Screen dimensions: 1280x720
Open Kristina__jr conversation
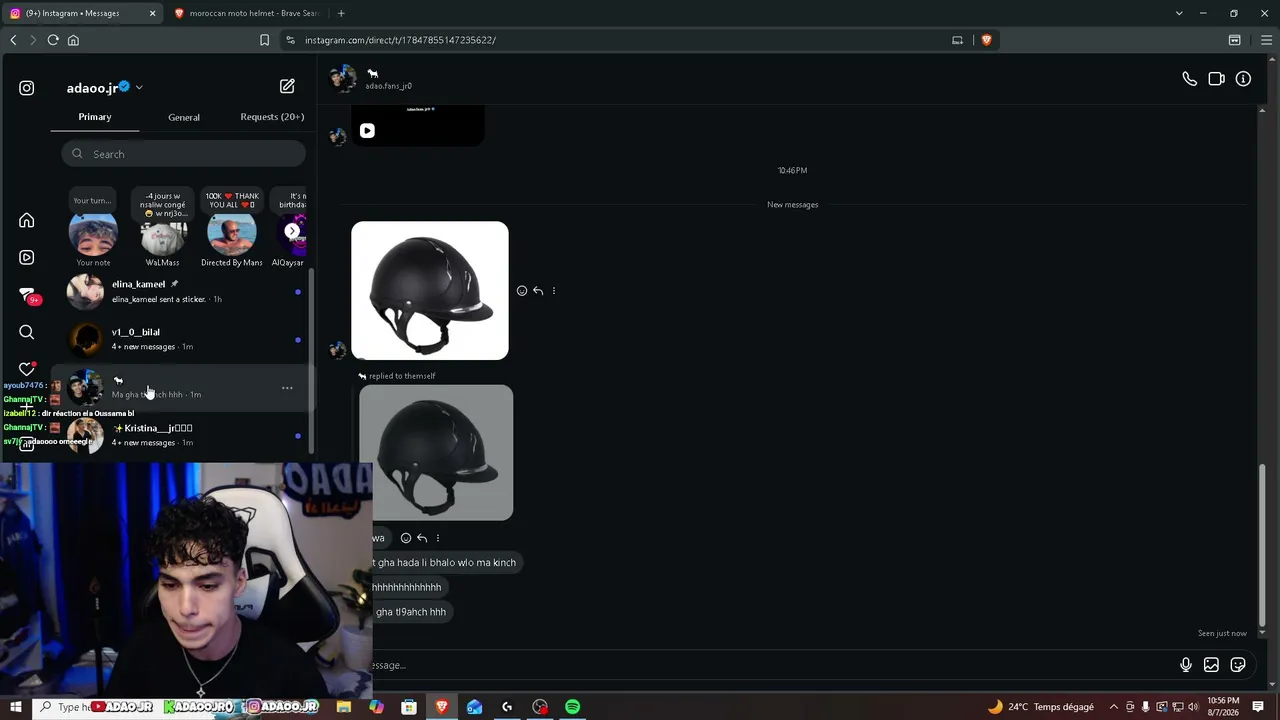click(184, 435)
